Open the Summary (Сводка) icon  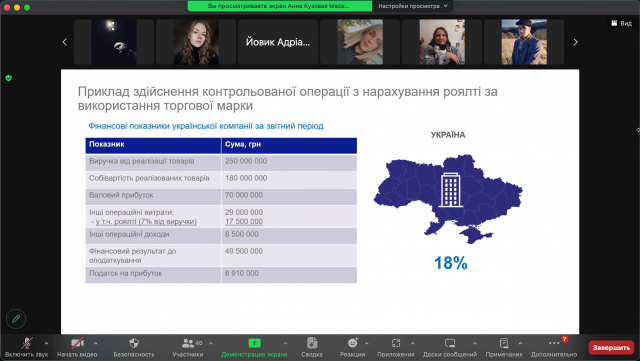point(312,343)
